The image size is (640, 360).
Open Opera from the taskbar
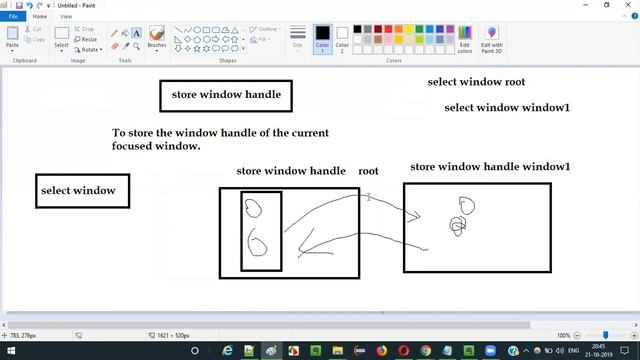click(404, 351)
